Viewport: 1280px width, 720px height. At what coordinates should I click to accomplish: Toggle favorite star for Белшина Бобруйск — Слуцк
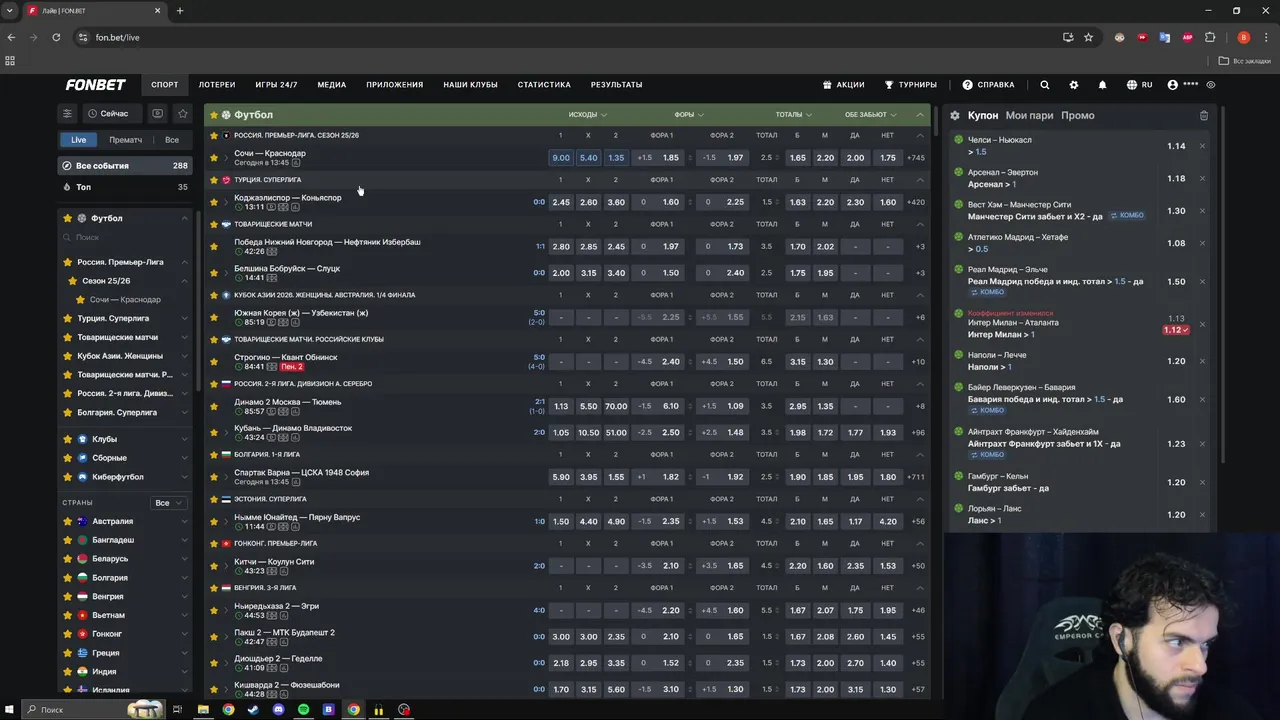point(214,273)
